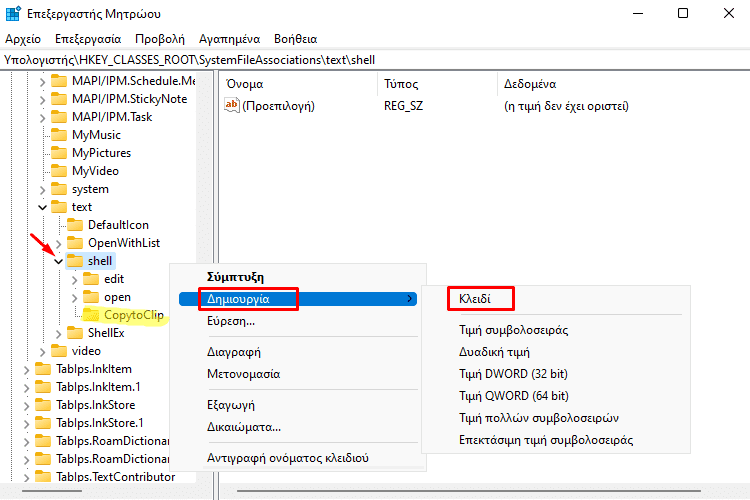
Task: Click the video folder icon
Action: (59, 351)
